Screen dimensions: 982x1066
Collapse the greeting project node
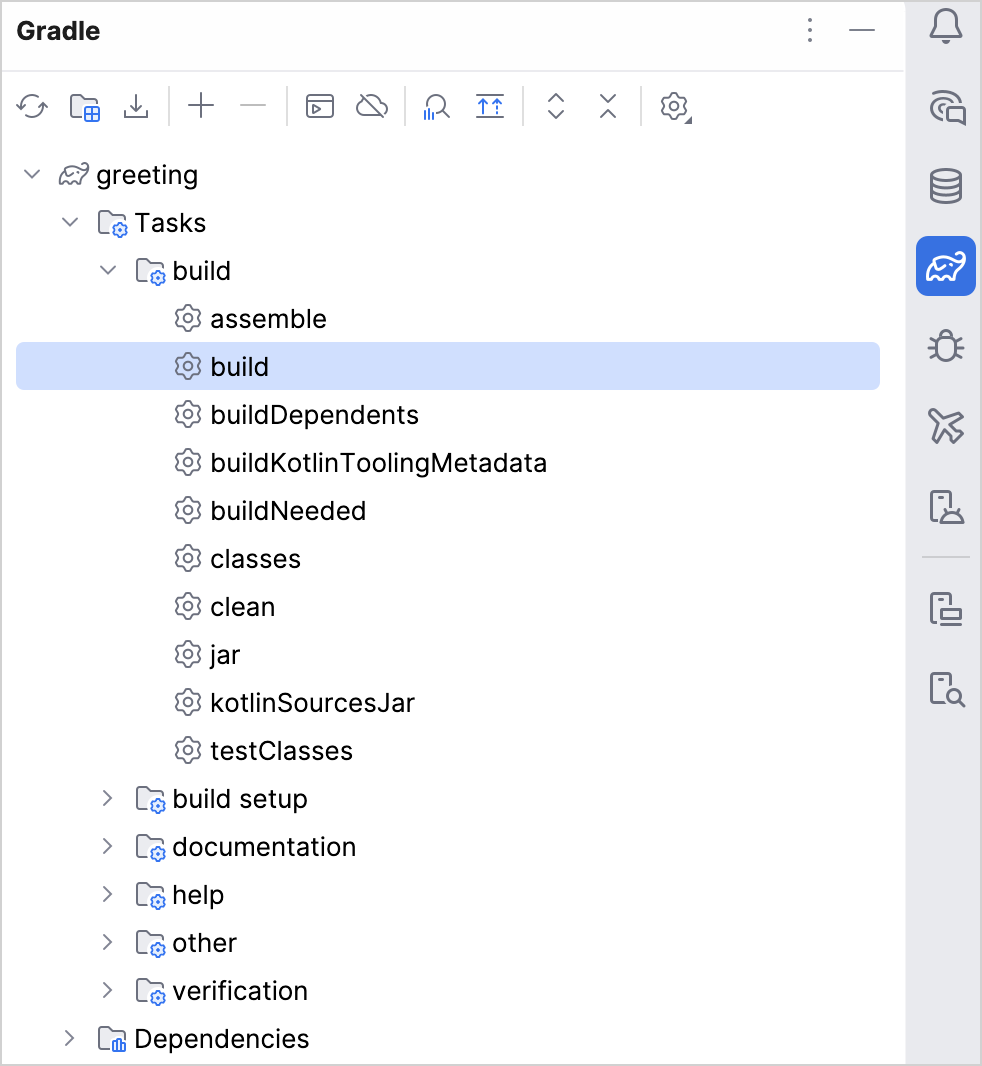coord(32,175)
